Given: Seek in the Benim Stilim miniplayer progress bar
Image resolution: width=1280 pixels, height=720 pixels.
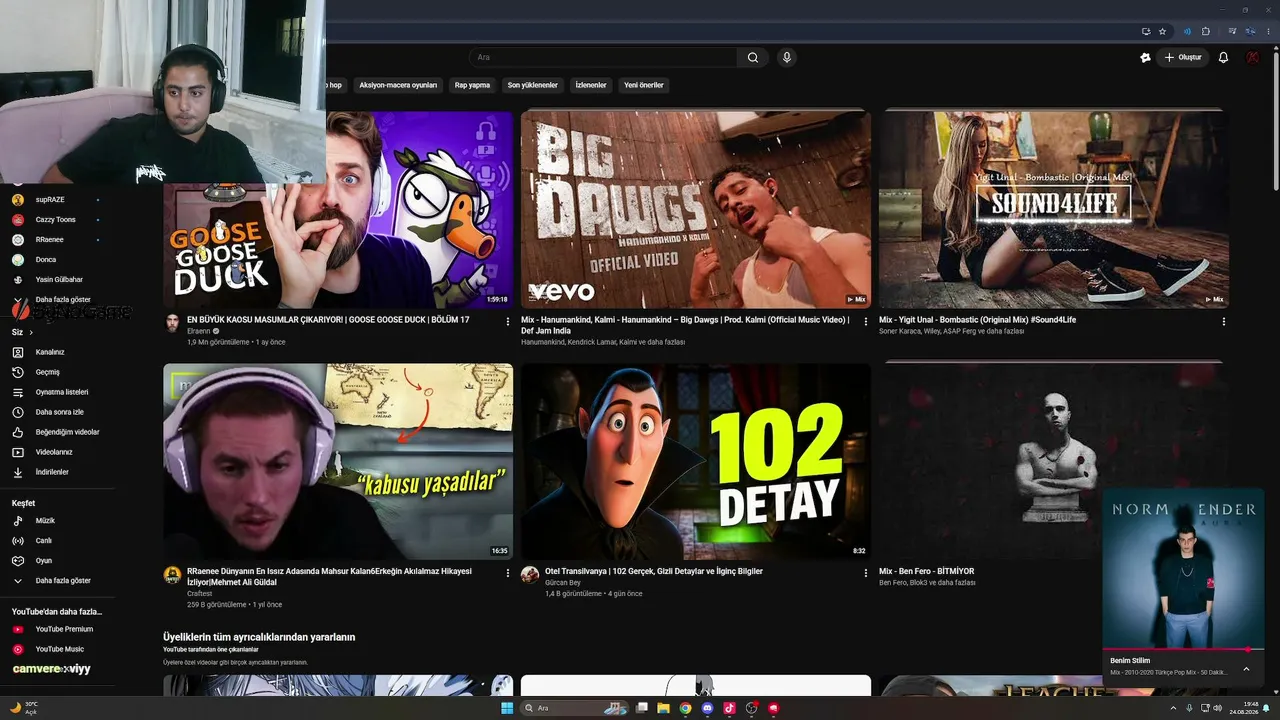Looking at the screenshot, I should [x=1182, y=650].
